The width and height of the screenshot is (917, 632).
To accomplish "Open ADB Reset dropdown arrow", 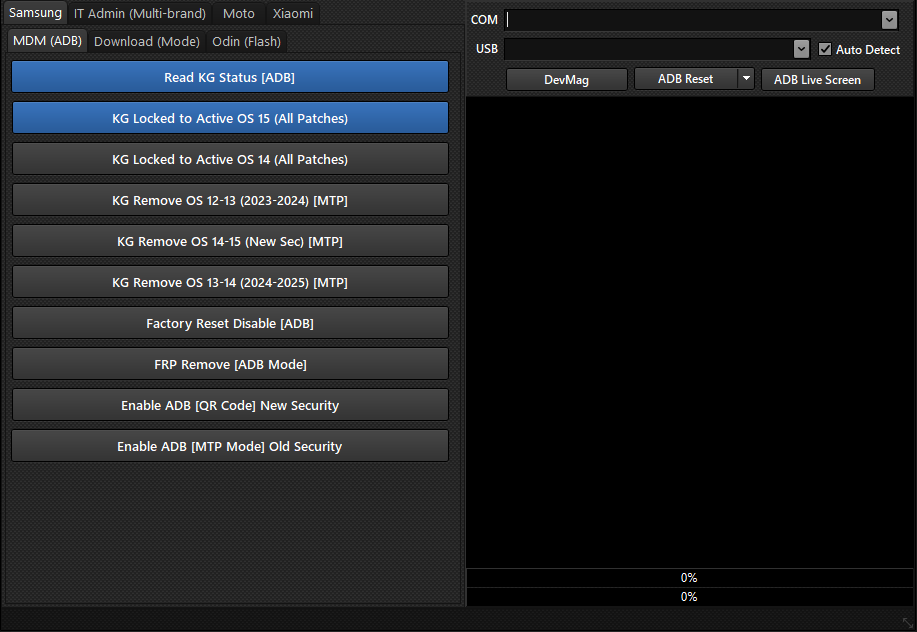I will click(x=746, y=79).
